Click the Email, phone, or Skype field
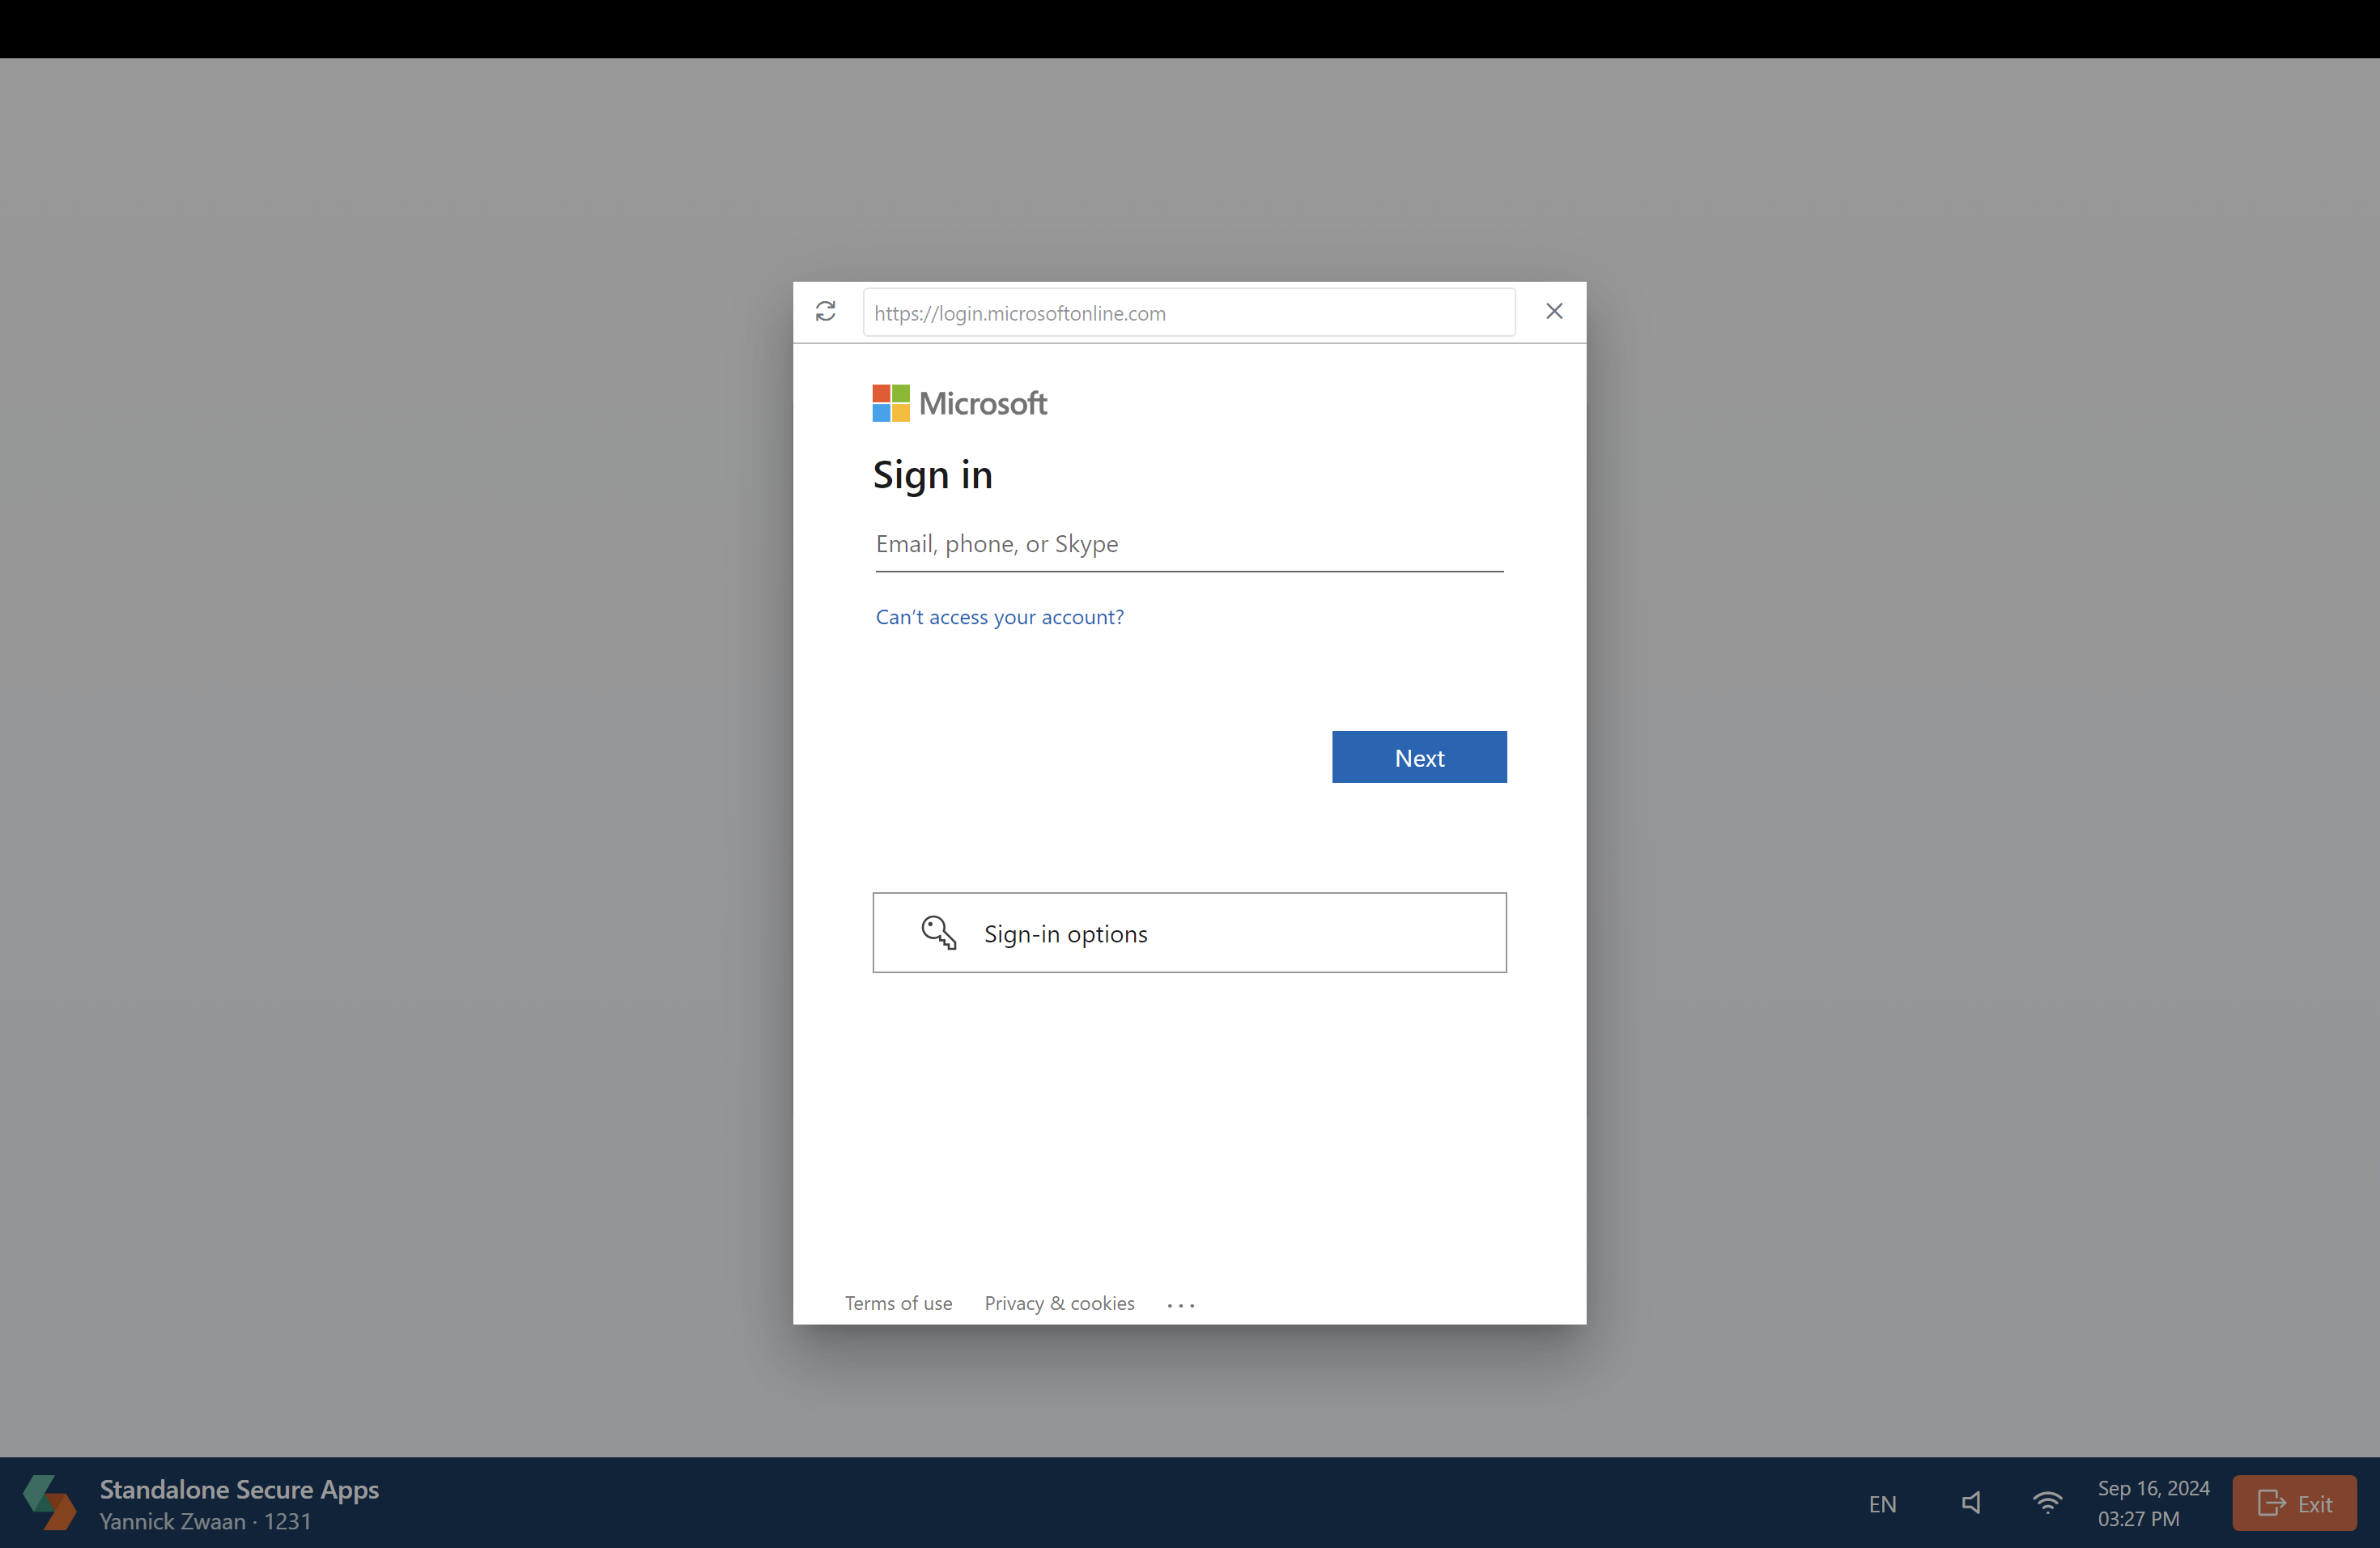The width and height of the screenshot is (2380, 1548). click(x=1189, y=544)
